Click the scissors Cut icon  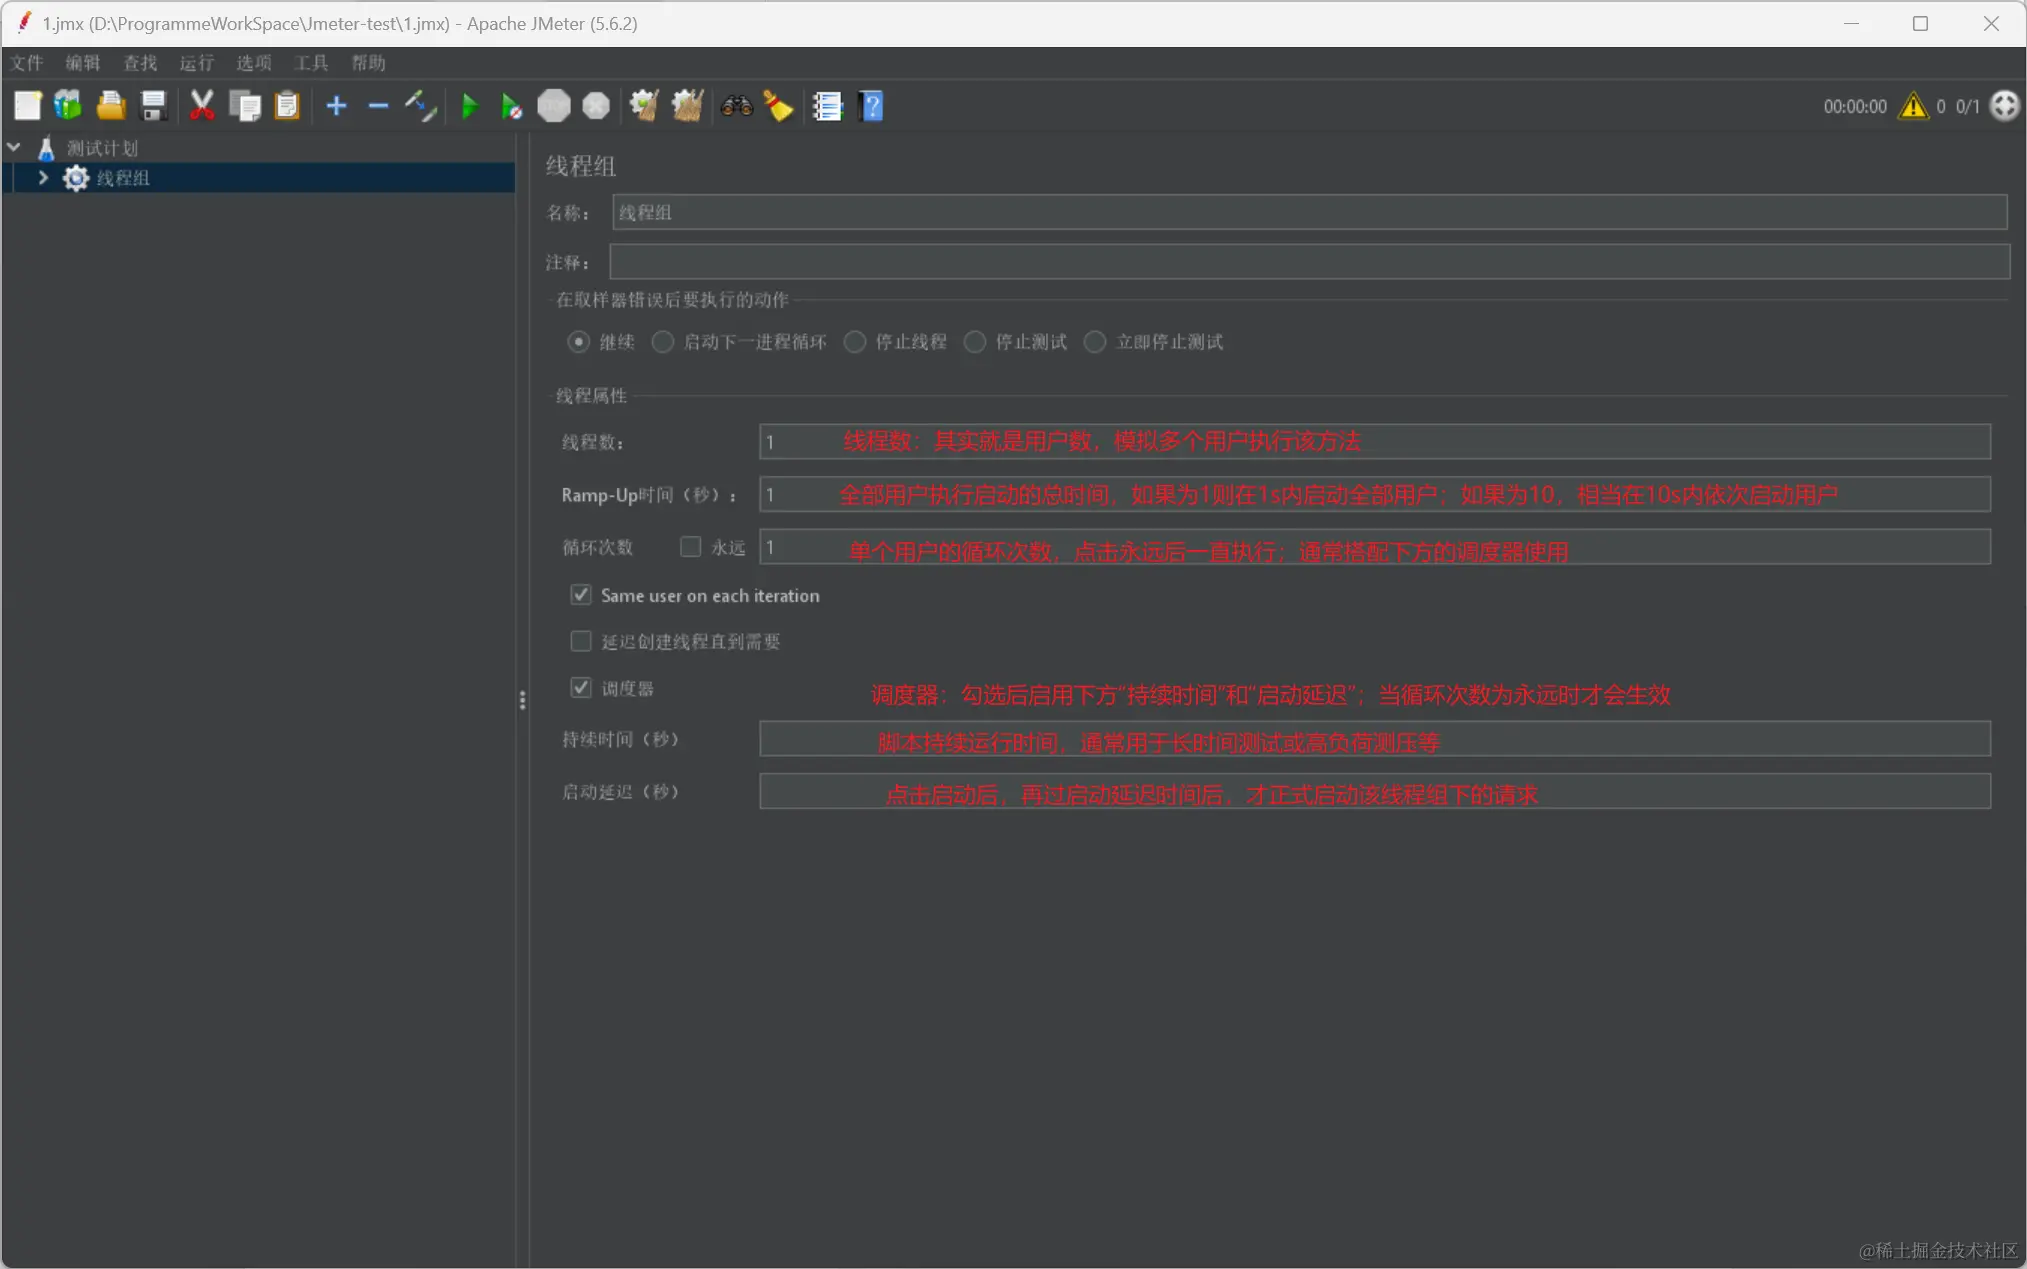coord(202,106)
